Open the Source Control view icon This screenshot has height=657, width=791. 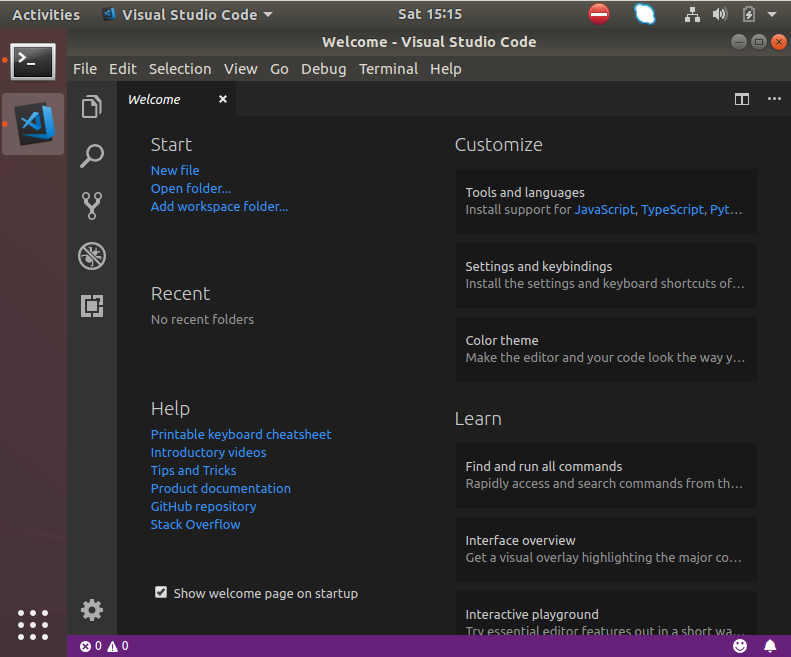point(92,205)
